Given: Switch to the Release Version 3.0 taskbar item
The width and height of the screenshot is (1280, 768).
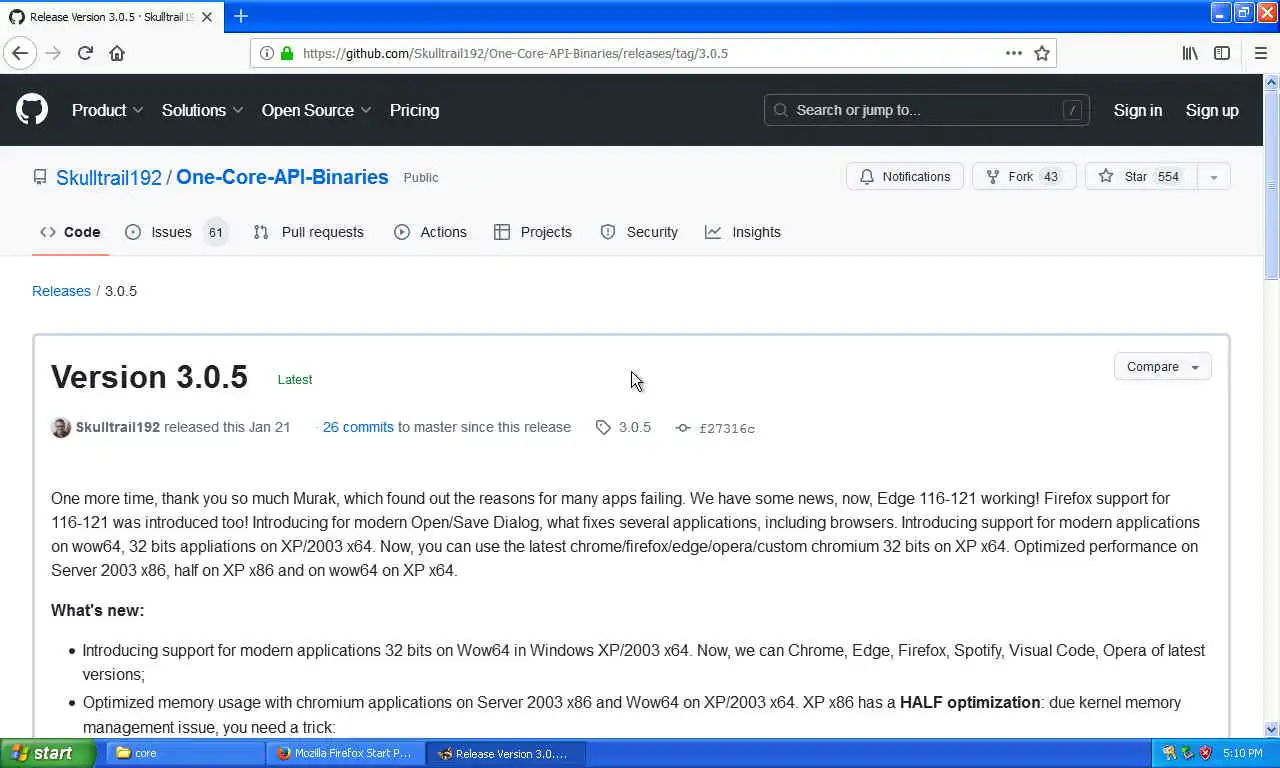Looking at the screenshot, I should [x=505, y=753].
